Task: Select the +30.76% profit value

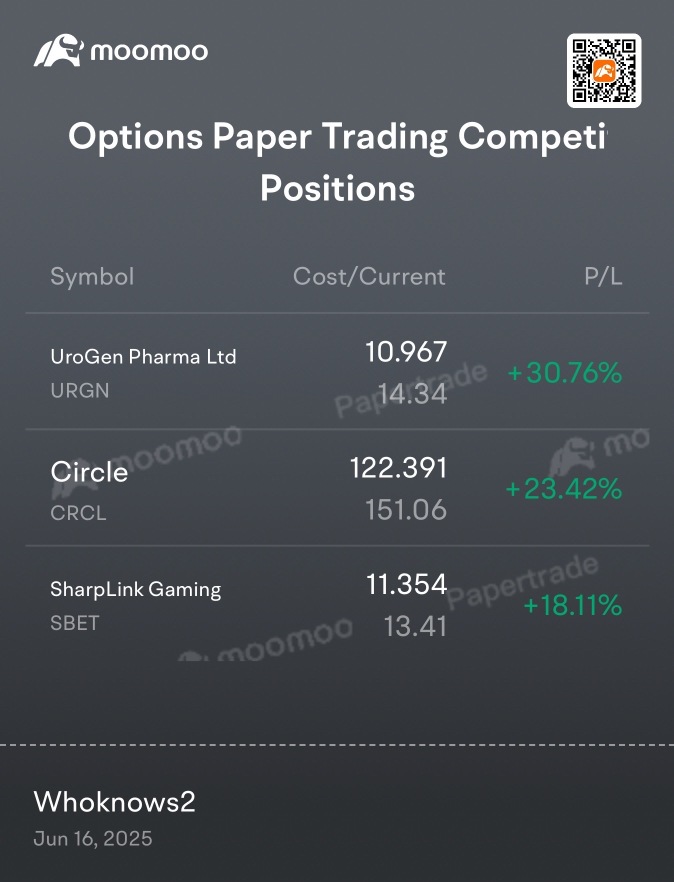Action: [564, 372]
